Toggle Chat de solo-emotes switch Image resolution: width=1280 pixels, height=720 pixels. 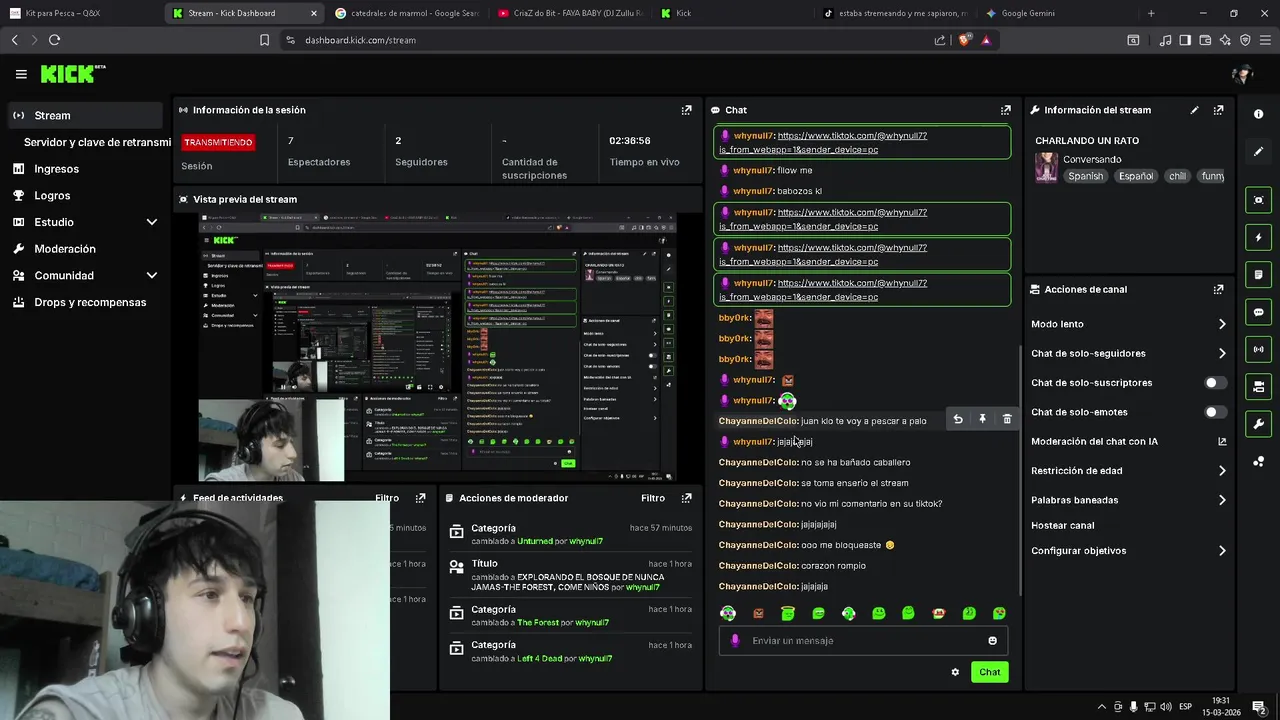pos(1215,412)
